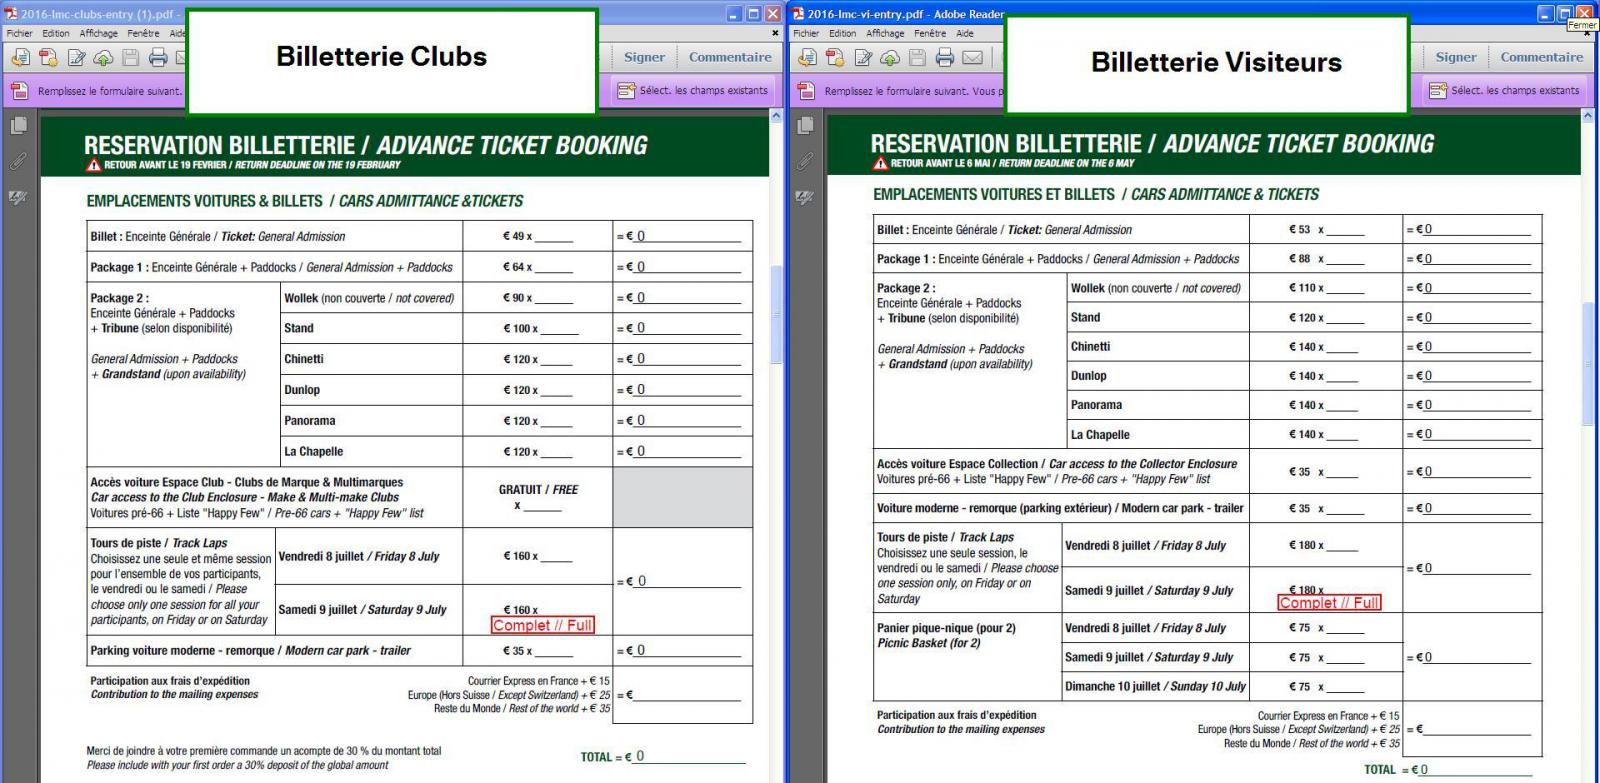Click Signer in clubs-entry window
The image size is (1600, 783).
pos(644,57)
